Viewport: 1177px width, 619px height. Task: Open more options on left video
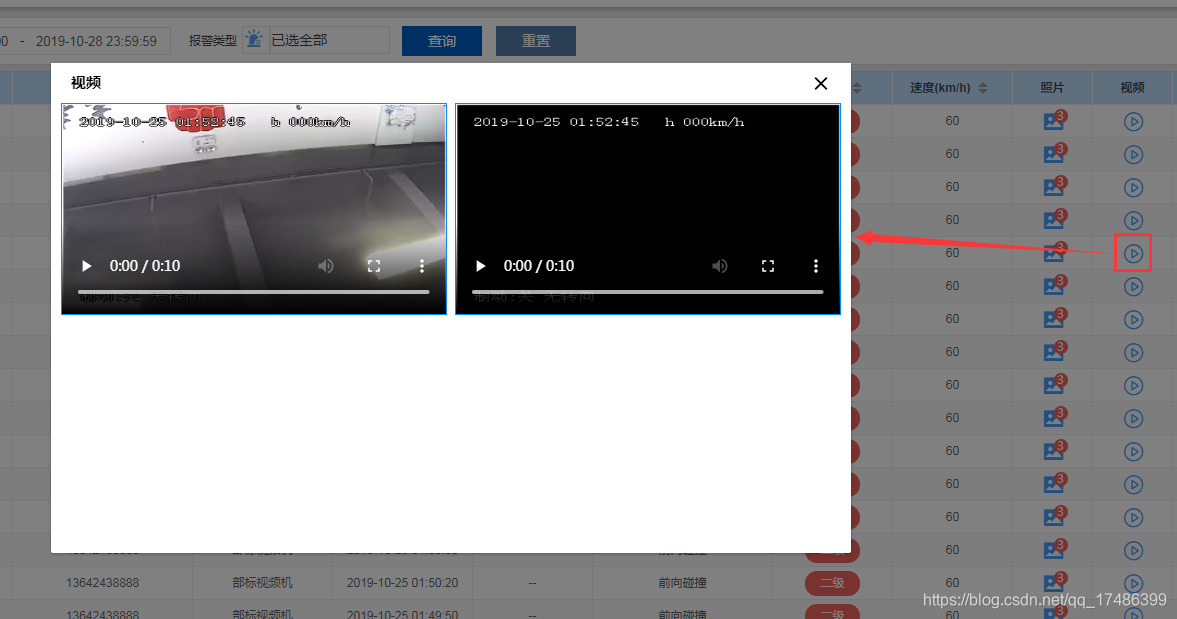[x=422, y=266]
